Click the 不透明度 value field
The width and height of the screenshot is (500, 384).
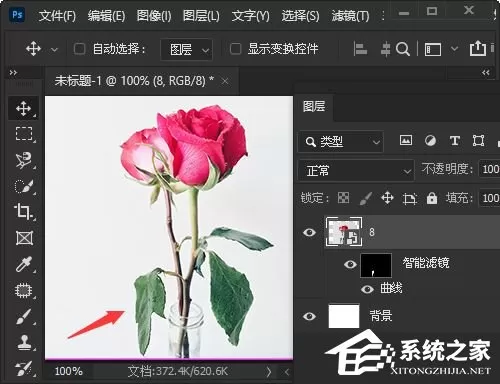[489, 169]
